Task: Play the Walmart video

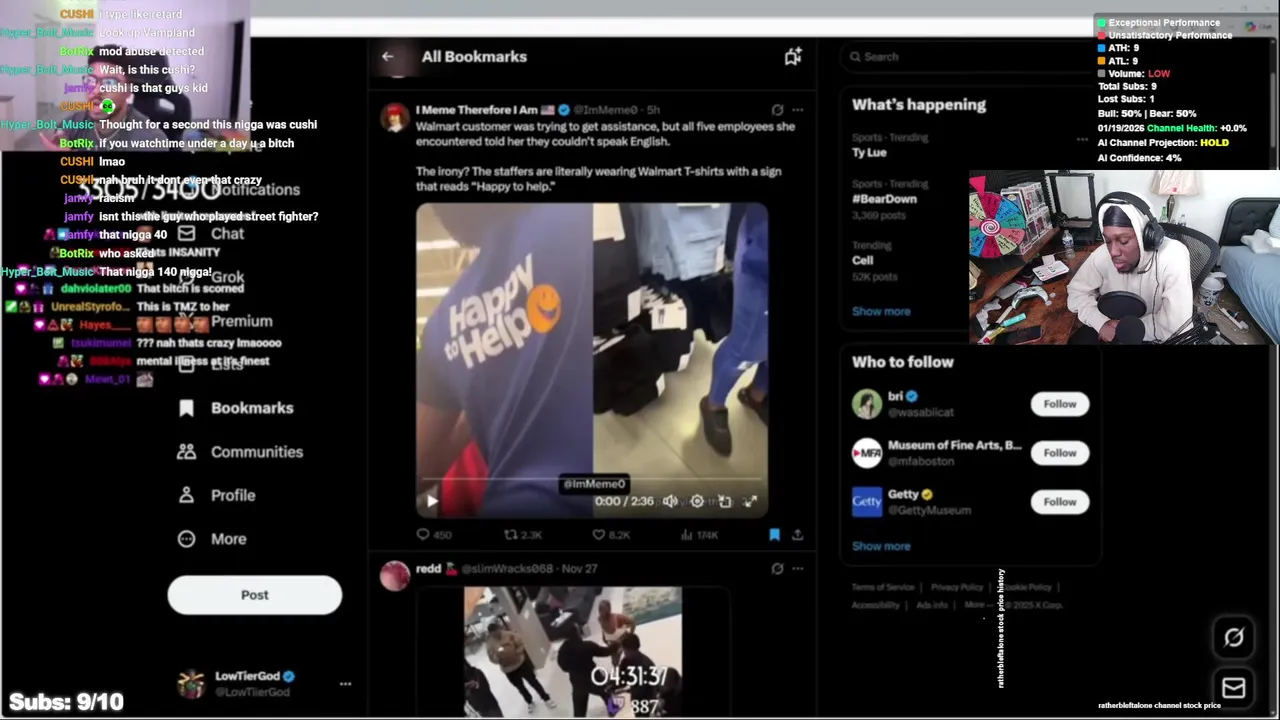Action: click(431, 501)
